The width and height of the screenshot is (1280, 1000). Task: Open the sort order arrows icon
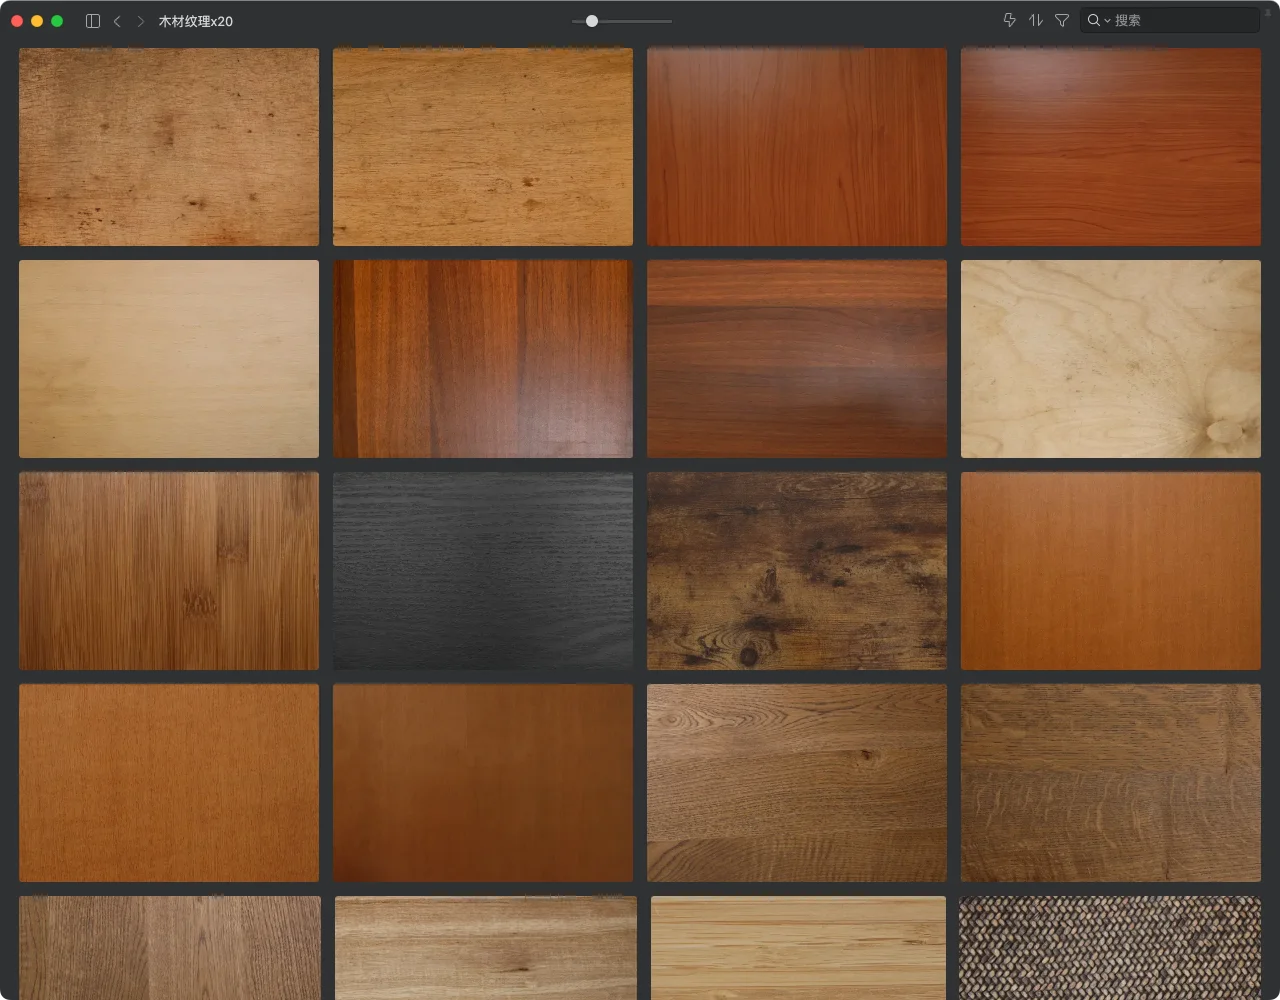pos(1036,20)
